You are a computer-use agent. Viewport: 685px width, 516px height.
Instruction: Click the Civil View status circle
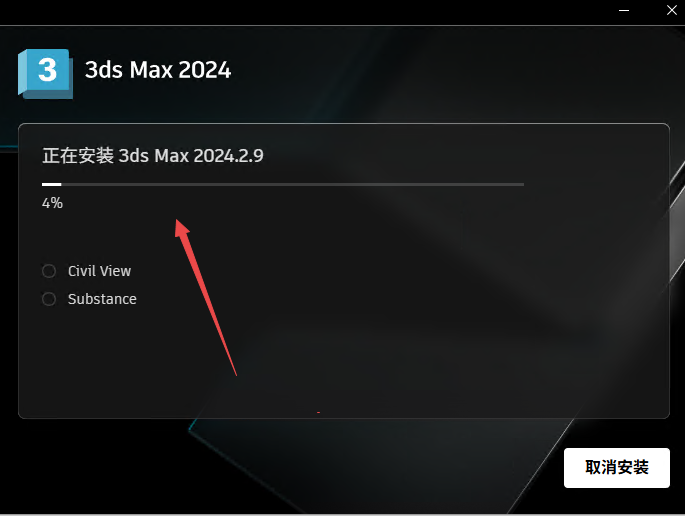coord(49,271)
